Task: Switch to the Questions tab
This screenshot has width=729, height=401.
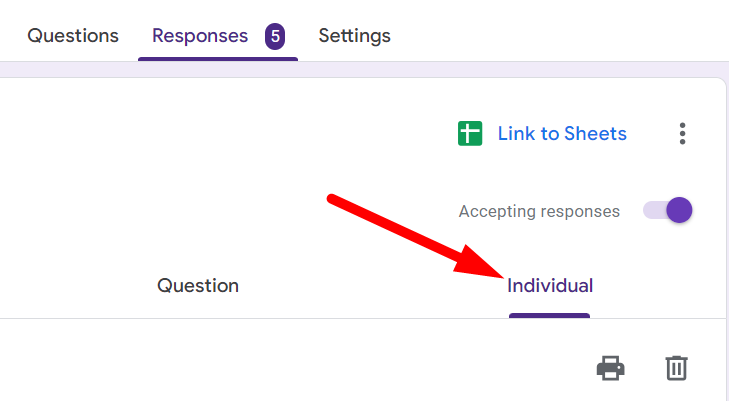Action: click(x=73, y=36)
